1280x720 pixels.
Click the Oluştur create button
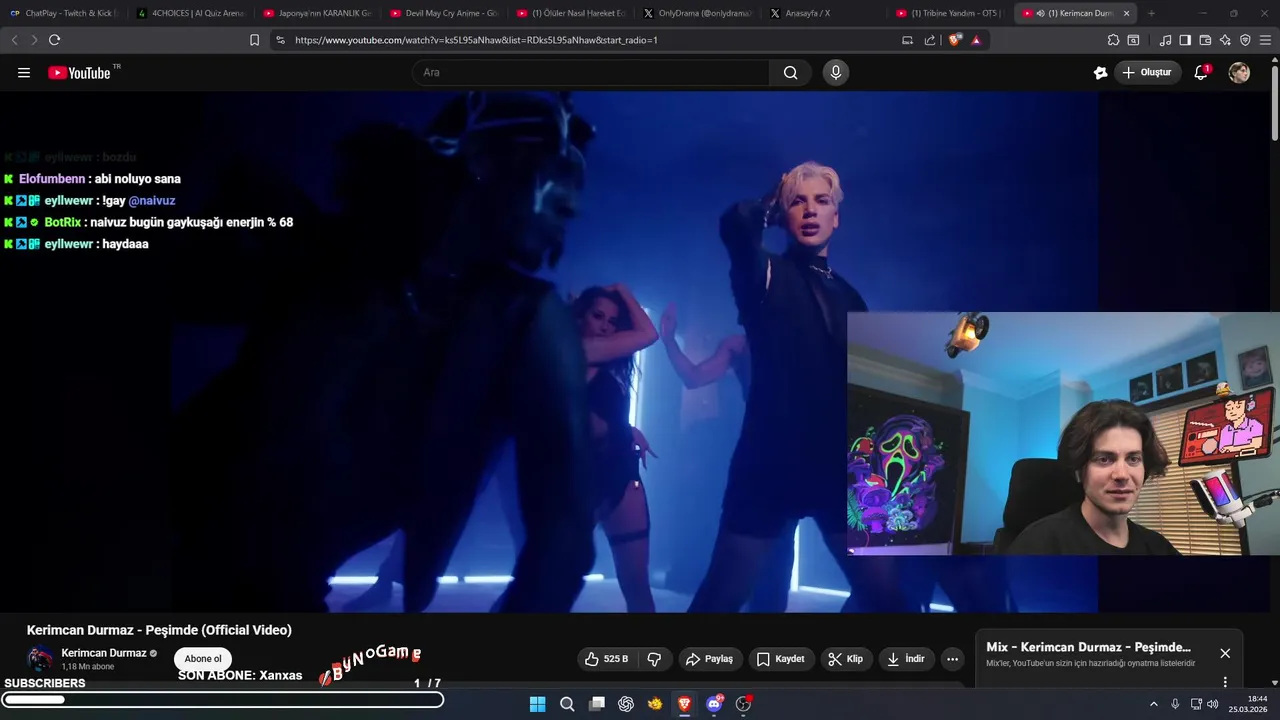click(x=1148, y=72)
